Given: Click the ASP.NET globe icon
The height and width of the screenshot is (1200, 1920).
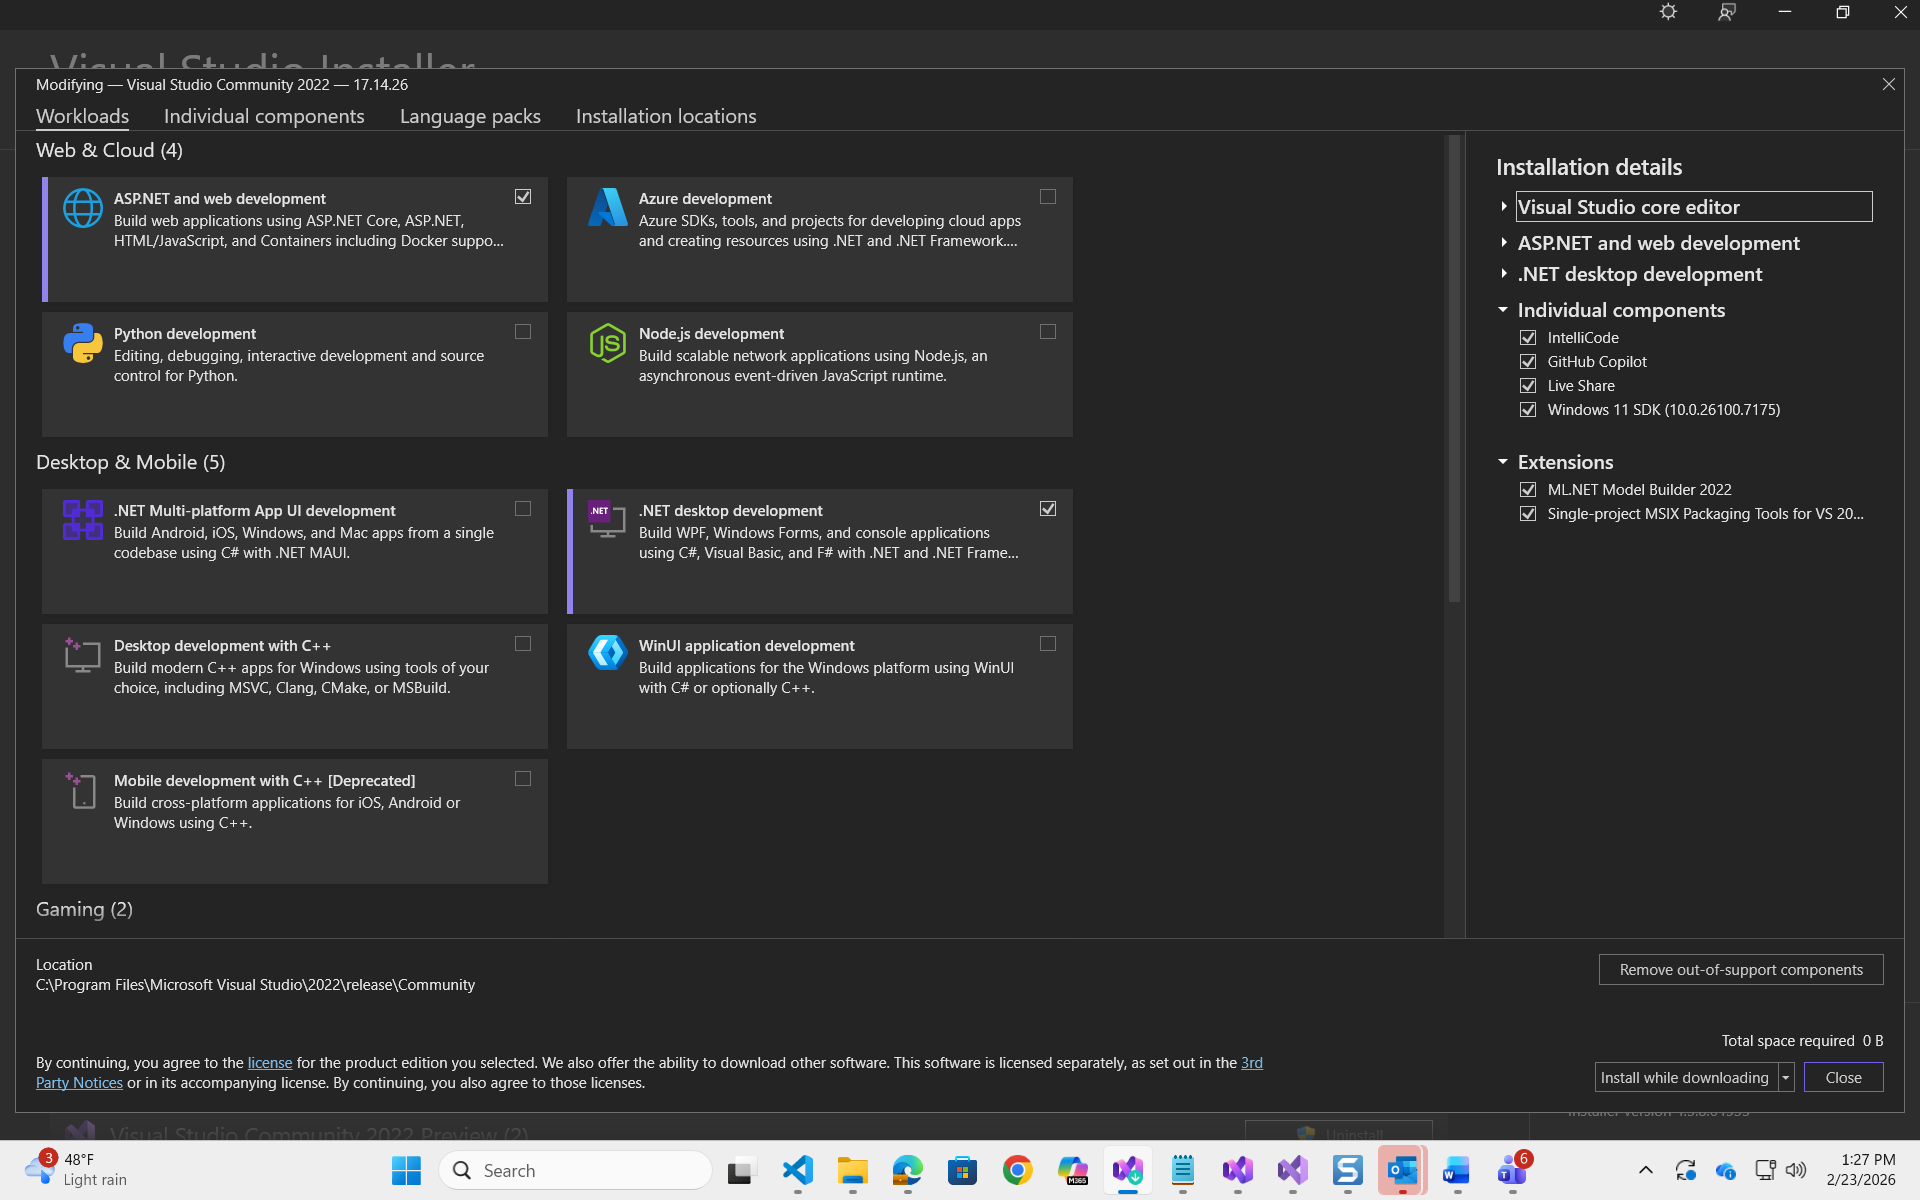Looking at the screenshot, I should click(82, 208).
